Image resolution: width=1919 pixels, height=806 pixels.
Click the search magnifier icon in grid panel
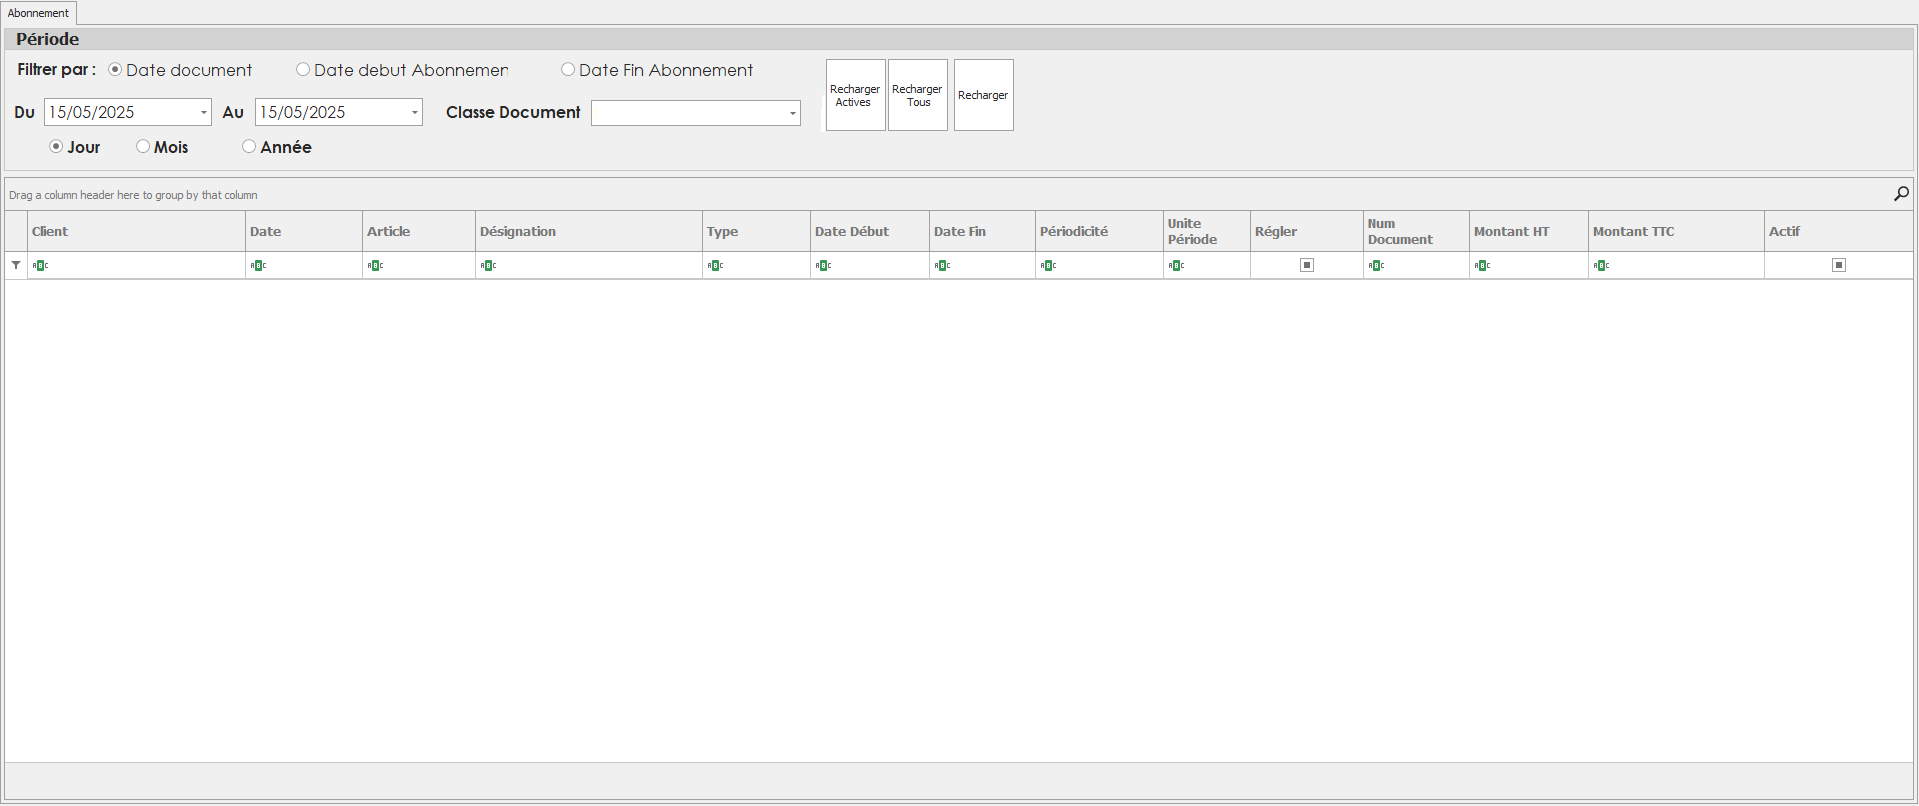pos(1901,194)
